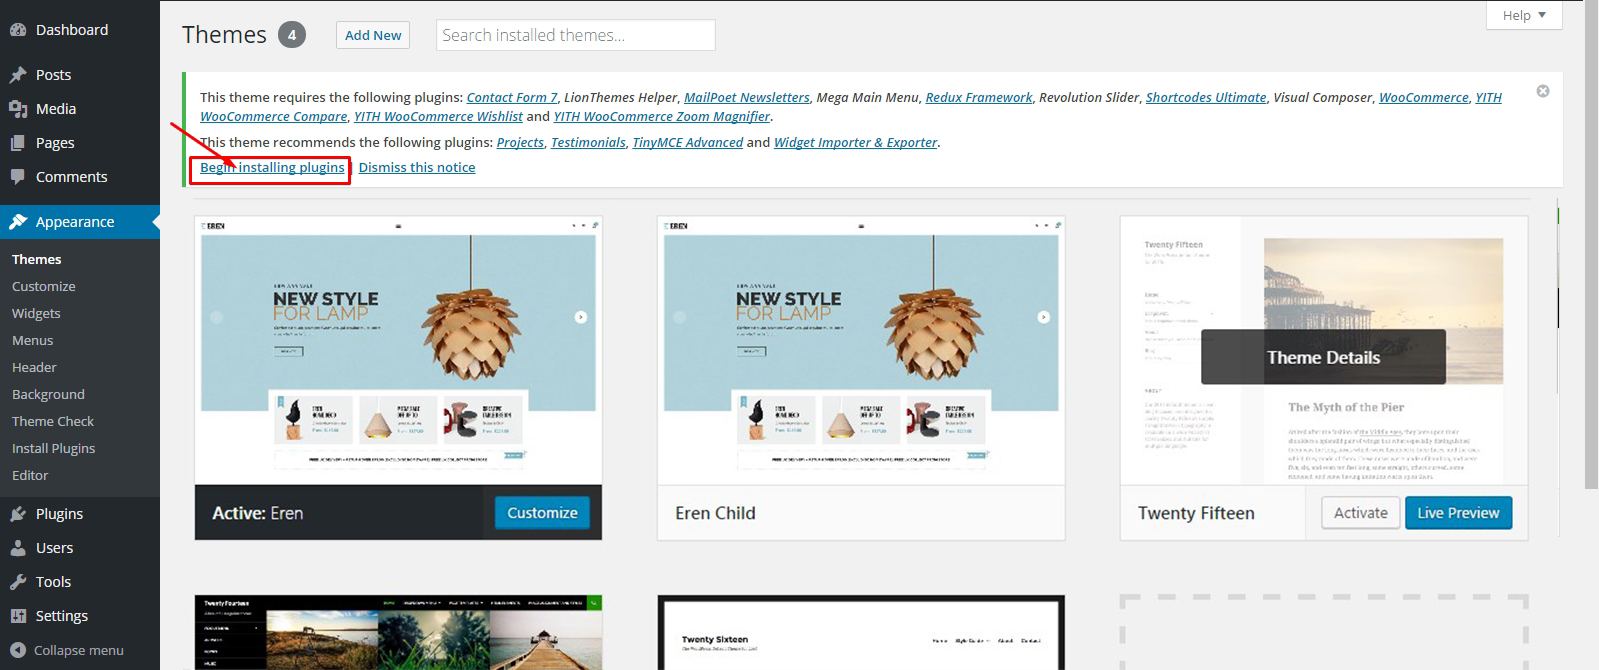Click the Media icon in sidebar
The height and width of the screenshot is (670, 1599).
pyautogui.click(x=18, y=109)
